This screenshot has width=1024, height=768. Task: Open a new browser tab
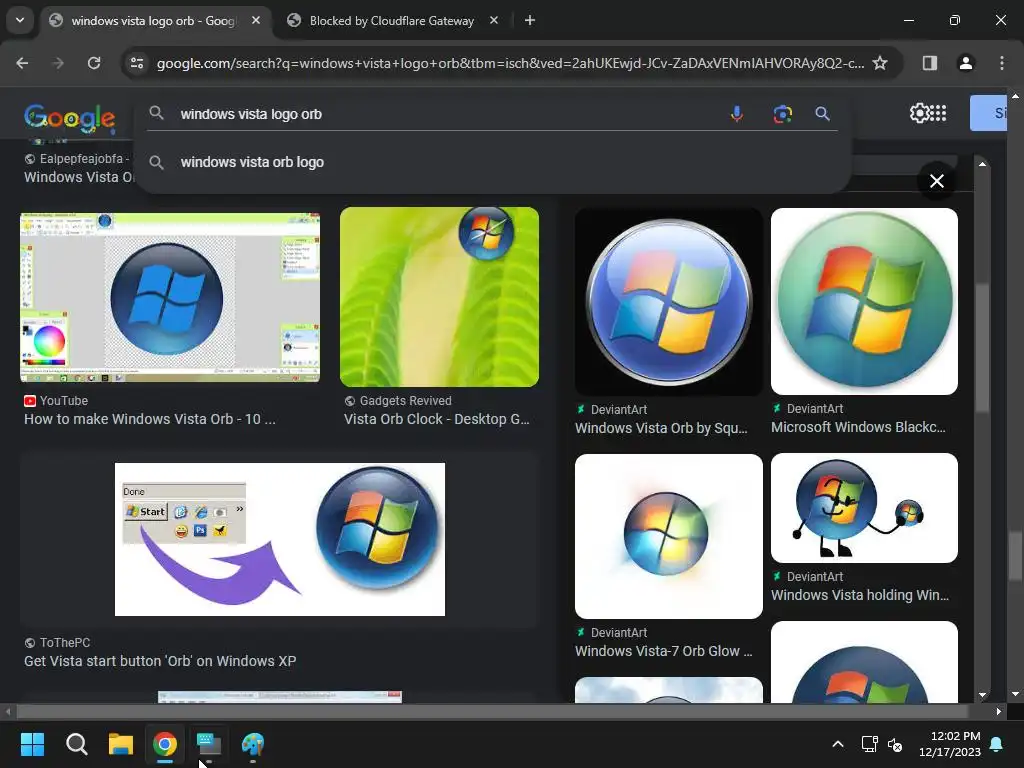pyautogui.click(x=530, y=20)
